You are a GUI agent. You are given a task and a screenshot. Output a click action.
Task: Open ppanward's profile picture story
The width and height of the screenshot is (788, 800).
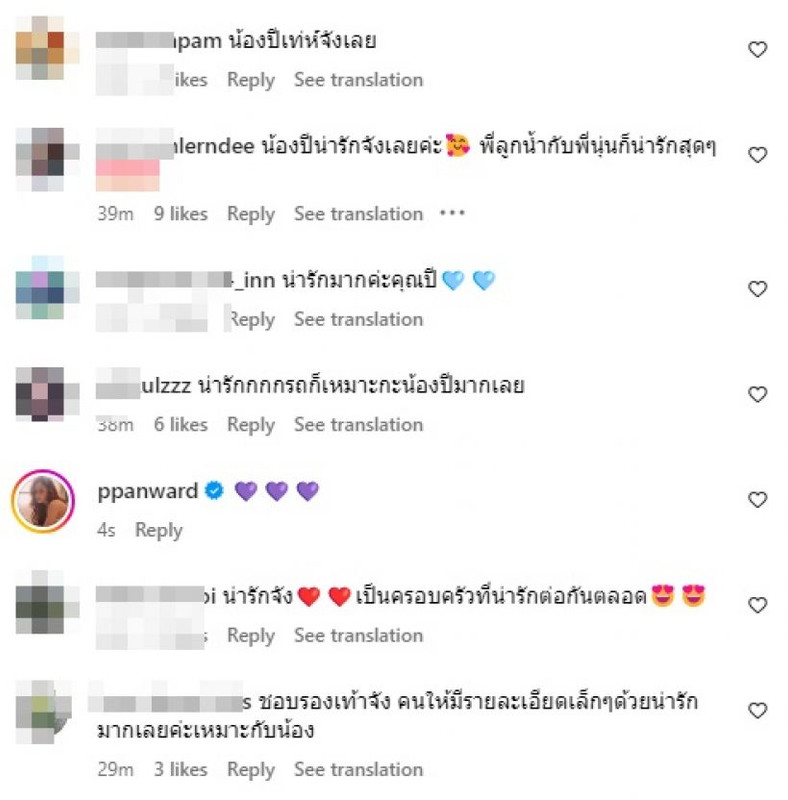click(43, 501)
